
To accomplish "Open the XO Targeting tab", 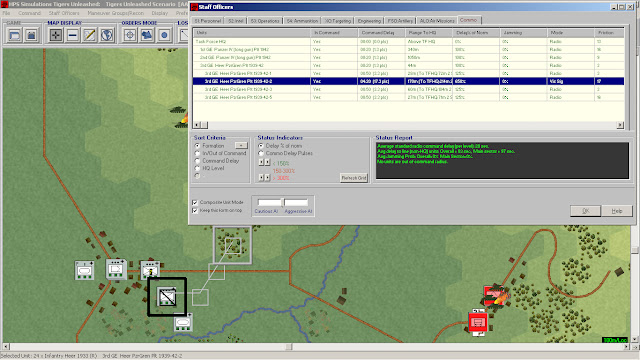I will click(x=338, y=21).
